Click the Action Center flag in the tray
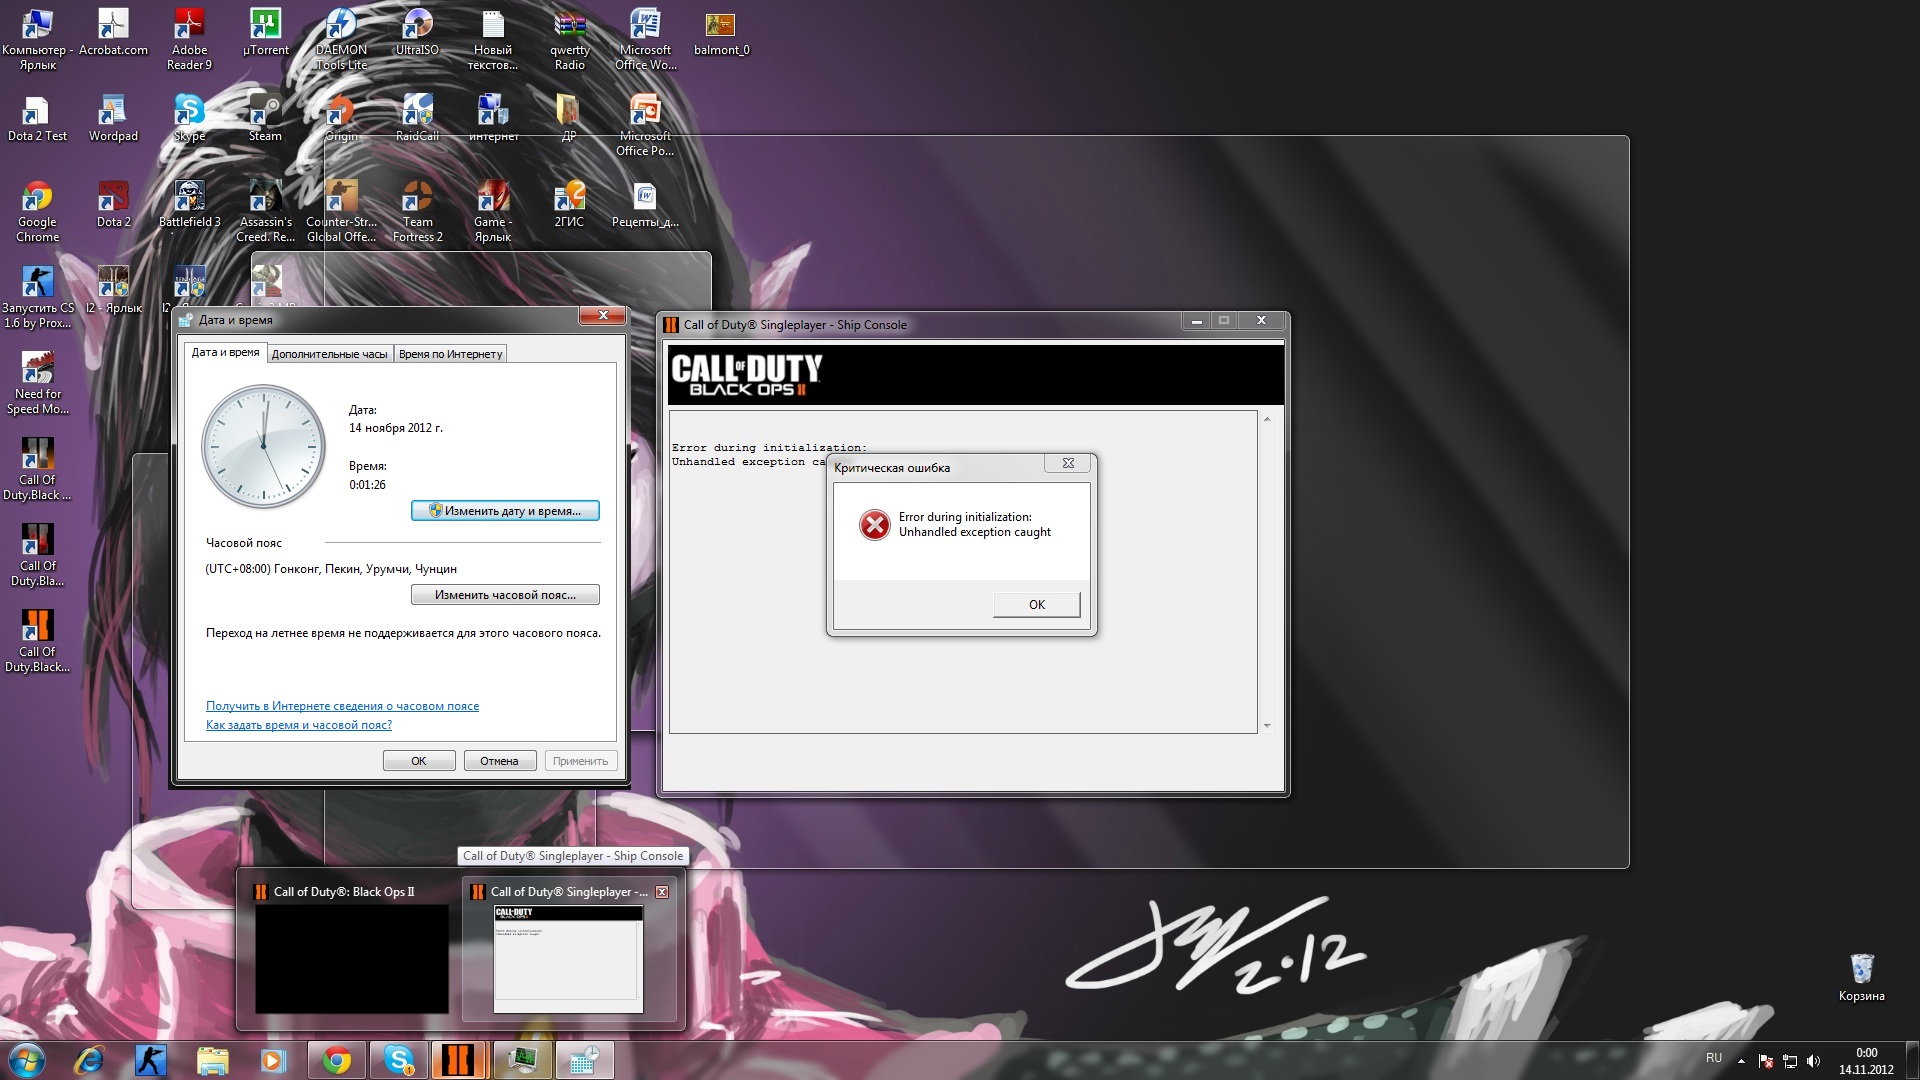Image resolution: width=1920 pixels, height=1080 pixels. point(1766,1060)
